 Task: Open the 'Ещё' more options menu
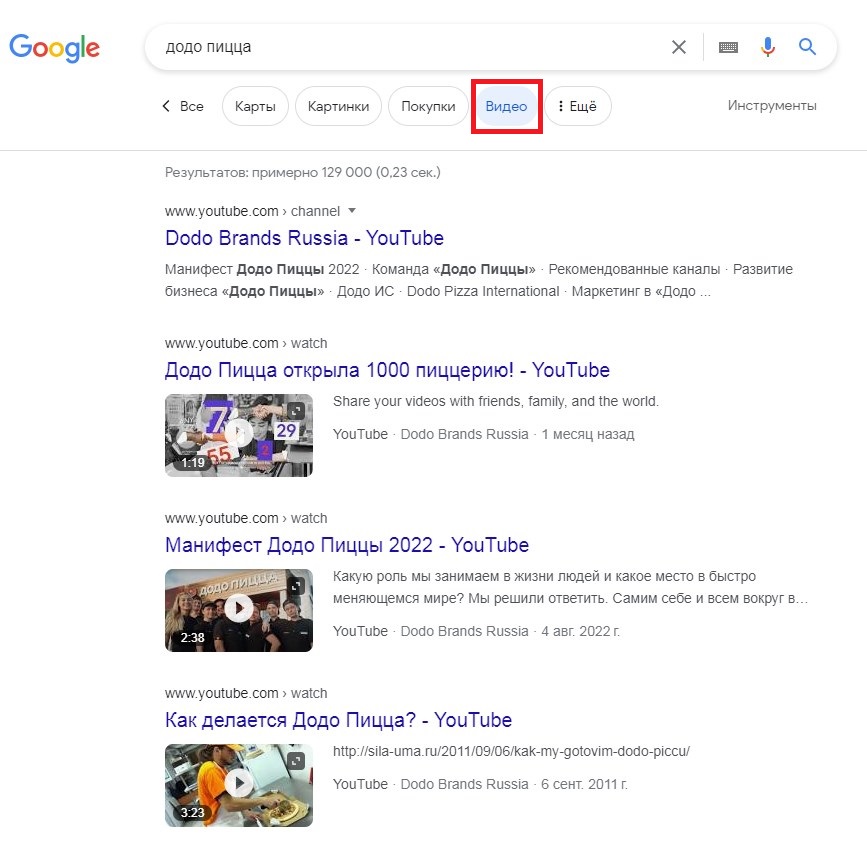pos(578,106)
